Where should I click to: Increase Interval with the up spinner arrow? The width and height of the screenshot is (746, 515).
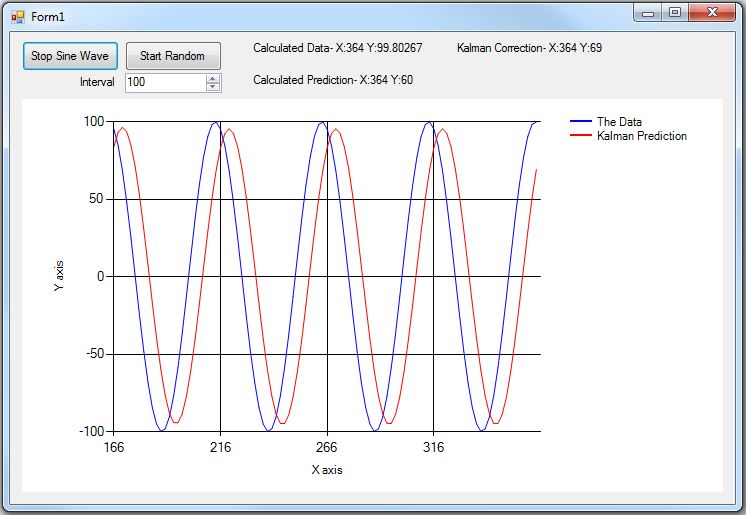(x=213, y=79)
